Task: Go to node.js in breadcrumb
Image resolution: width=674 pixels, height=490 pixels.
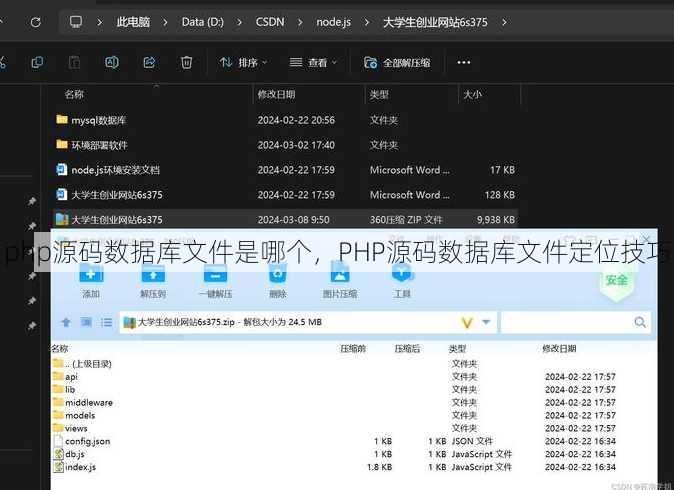Action: (x=334, y=22)
